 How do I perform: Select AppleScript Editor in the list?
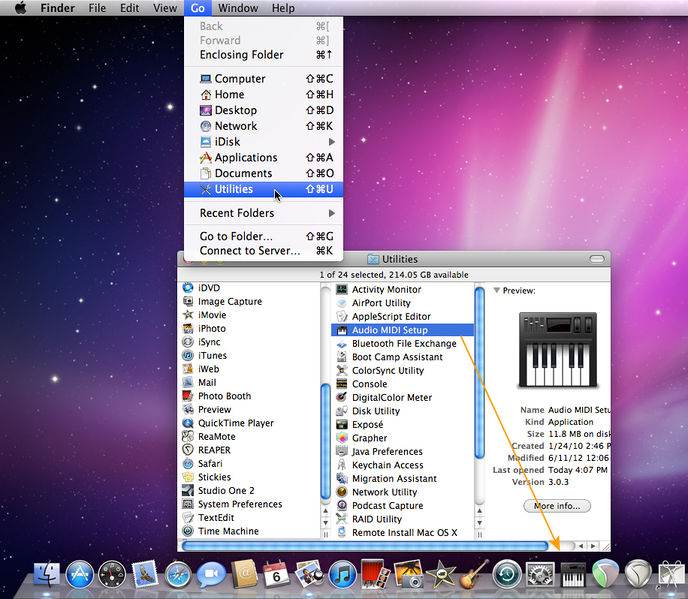click(x=402, y=316)
